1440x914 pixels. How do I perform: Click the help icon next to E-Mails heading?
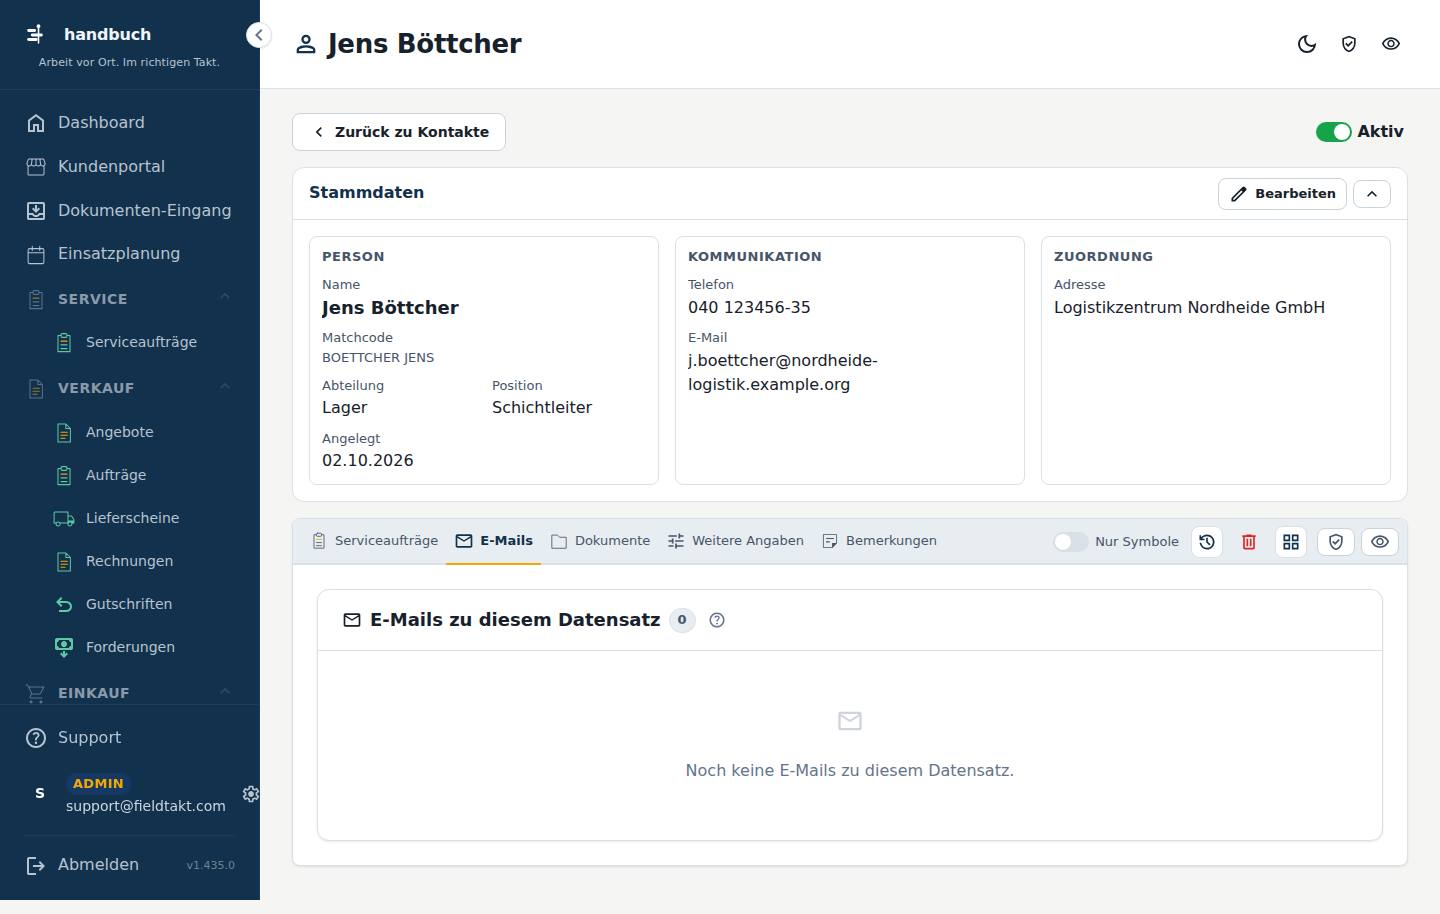coord(717,620)
